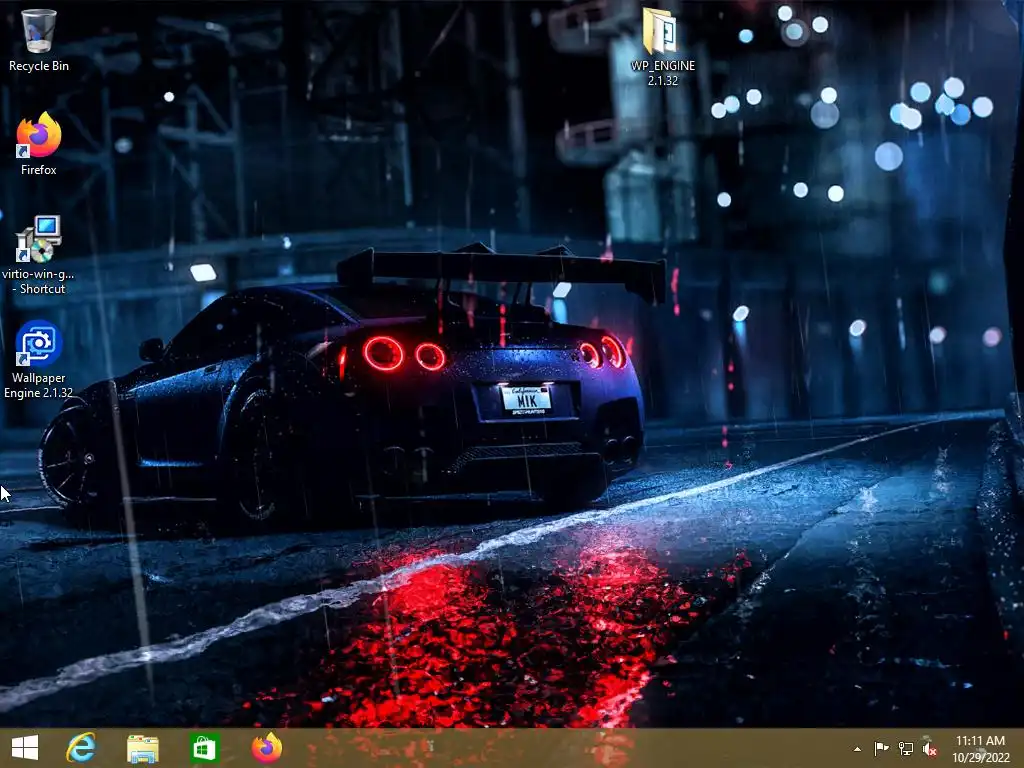Open File Explorer from the taskbar
Image resolution: width=1024 pixels, height=768 pixels.
(142, 748)
